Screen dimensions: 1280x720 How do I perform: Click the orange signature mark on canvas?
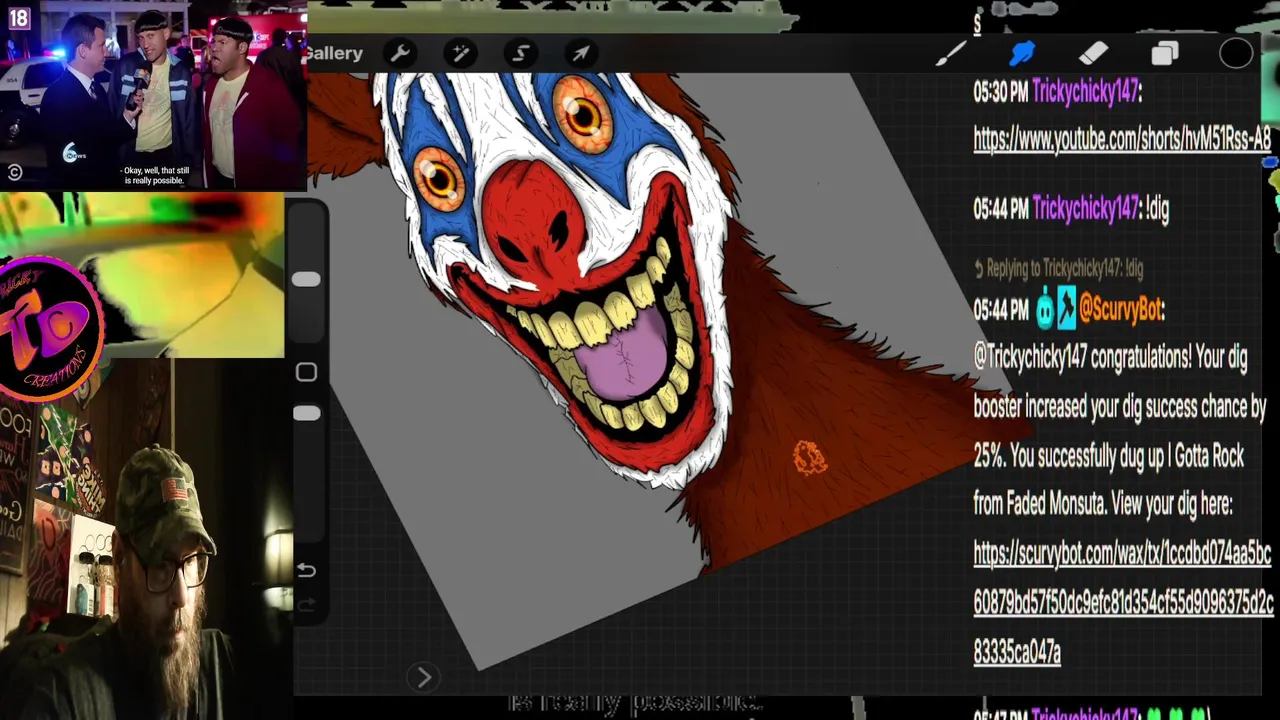[810, 458]
